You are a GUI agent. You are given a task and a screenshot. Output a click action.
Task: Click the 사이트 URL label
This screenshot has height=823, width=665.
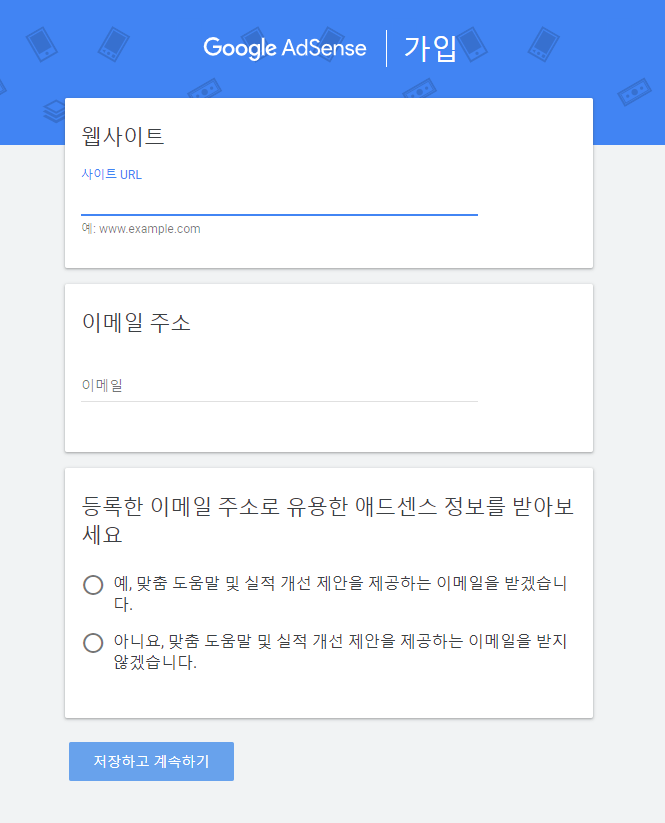point(111,174)
